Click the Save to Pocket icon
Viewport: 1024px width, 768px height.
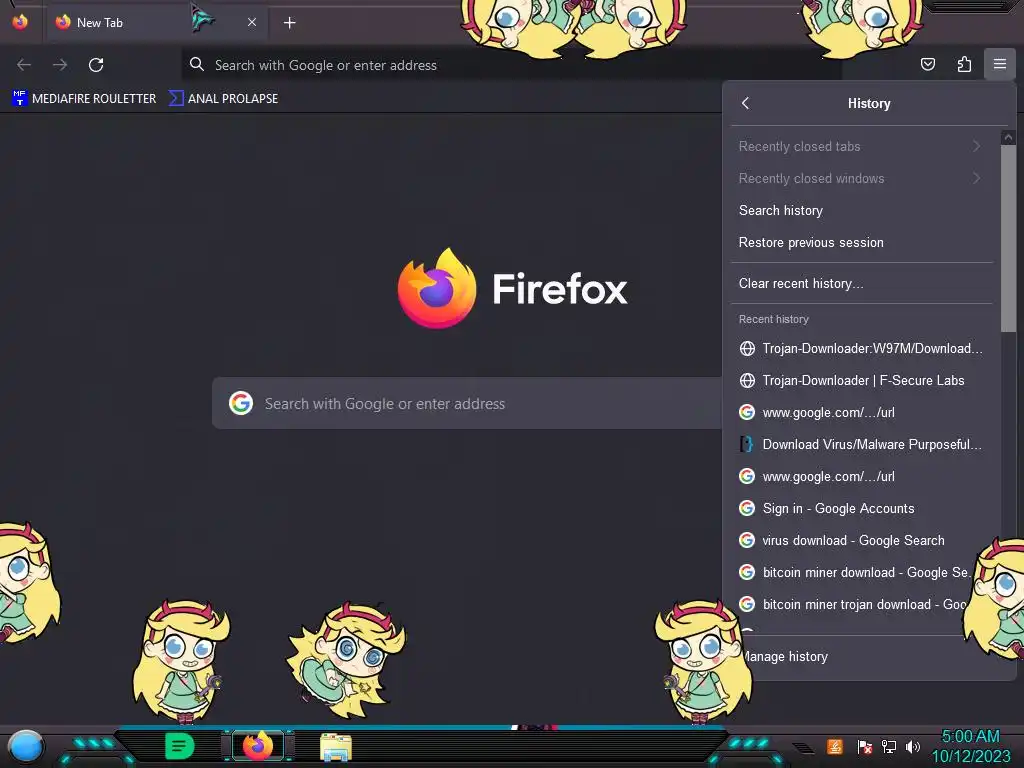(x=928, y=64)
